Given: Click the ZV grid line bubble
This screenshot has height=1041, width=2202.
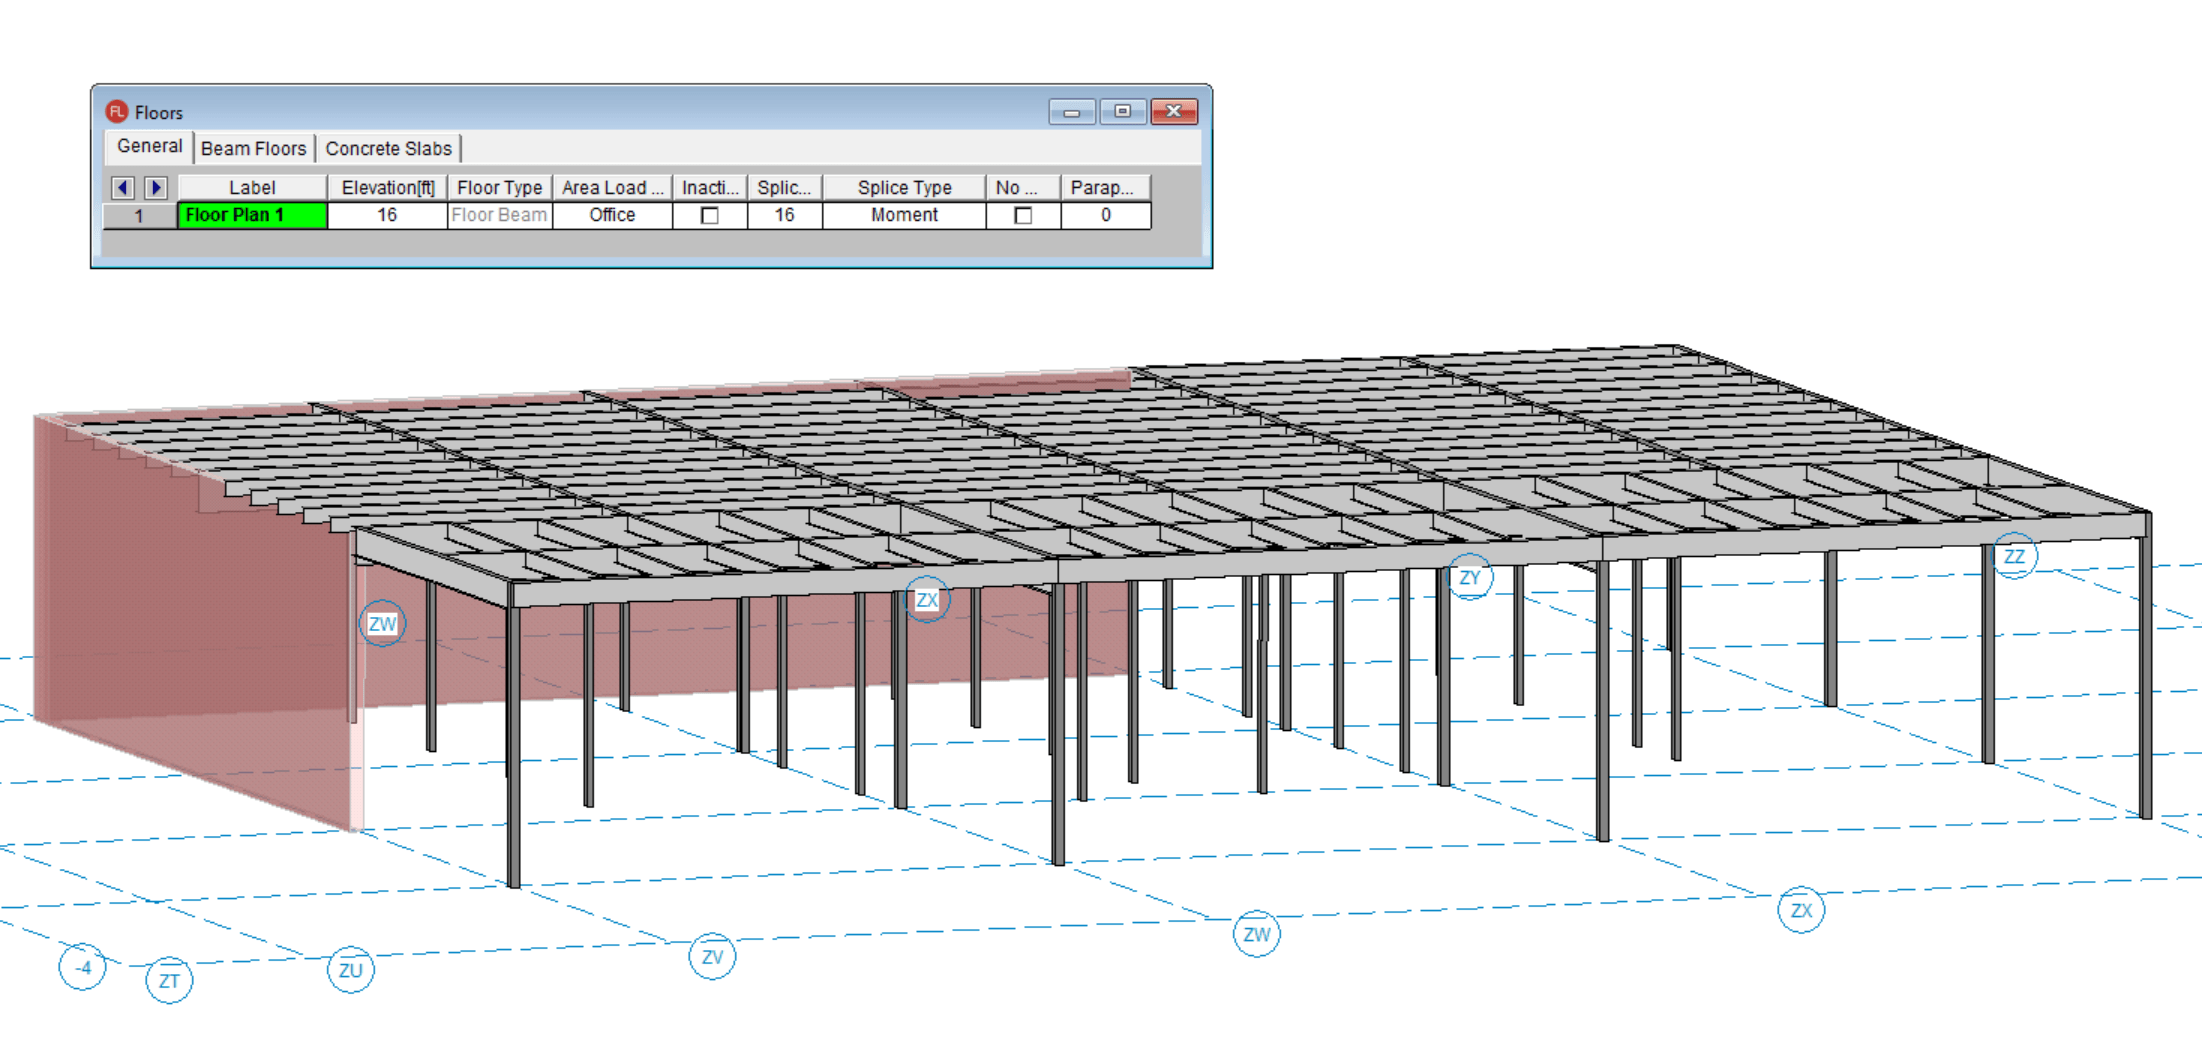Looking at the screenshot, I should pyautogui.click(x=712, y=957).
